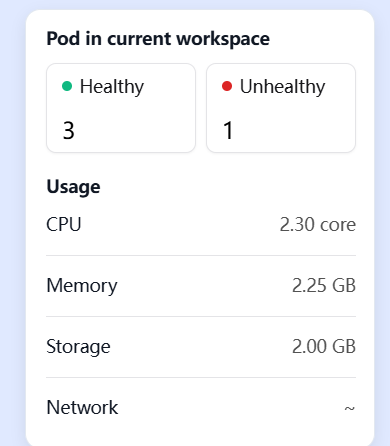Select the Healthy label text
This screenshot has height=446, width=390.
112,87
